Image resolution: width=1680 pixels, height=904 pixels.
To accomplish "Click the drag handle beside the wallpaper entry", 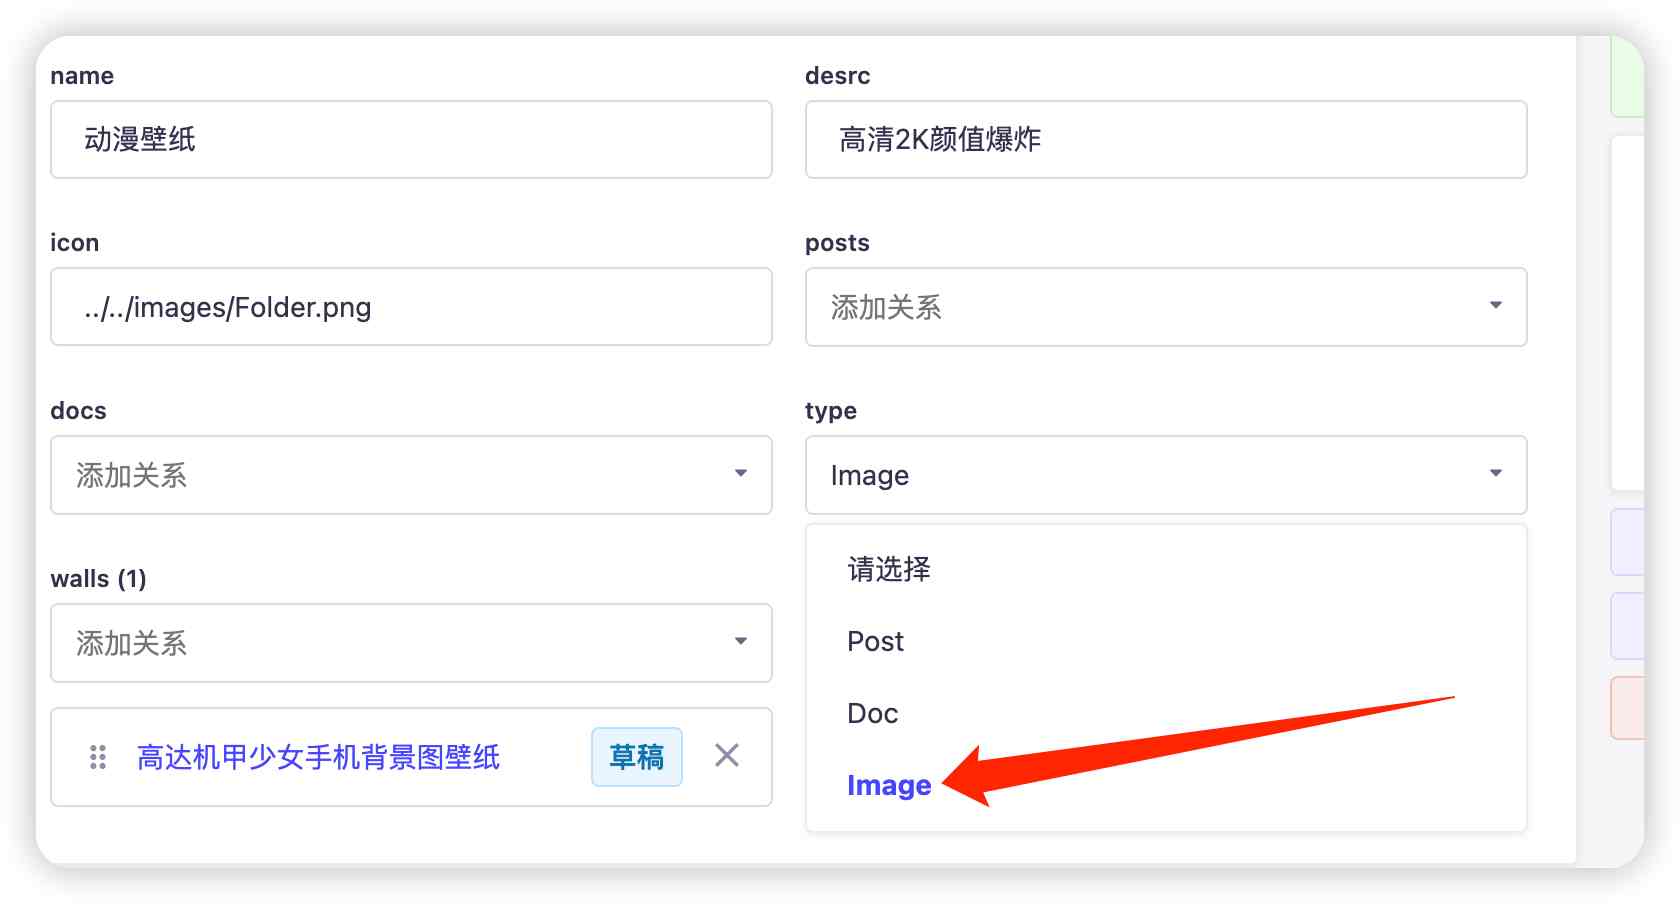I will (x=98, y=757).
